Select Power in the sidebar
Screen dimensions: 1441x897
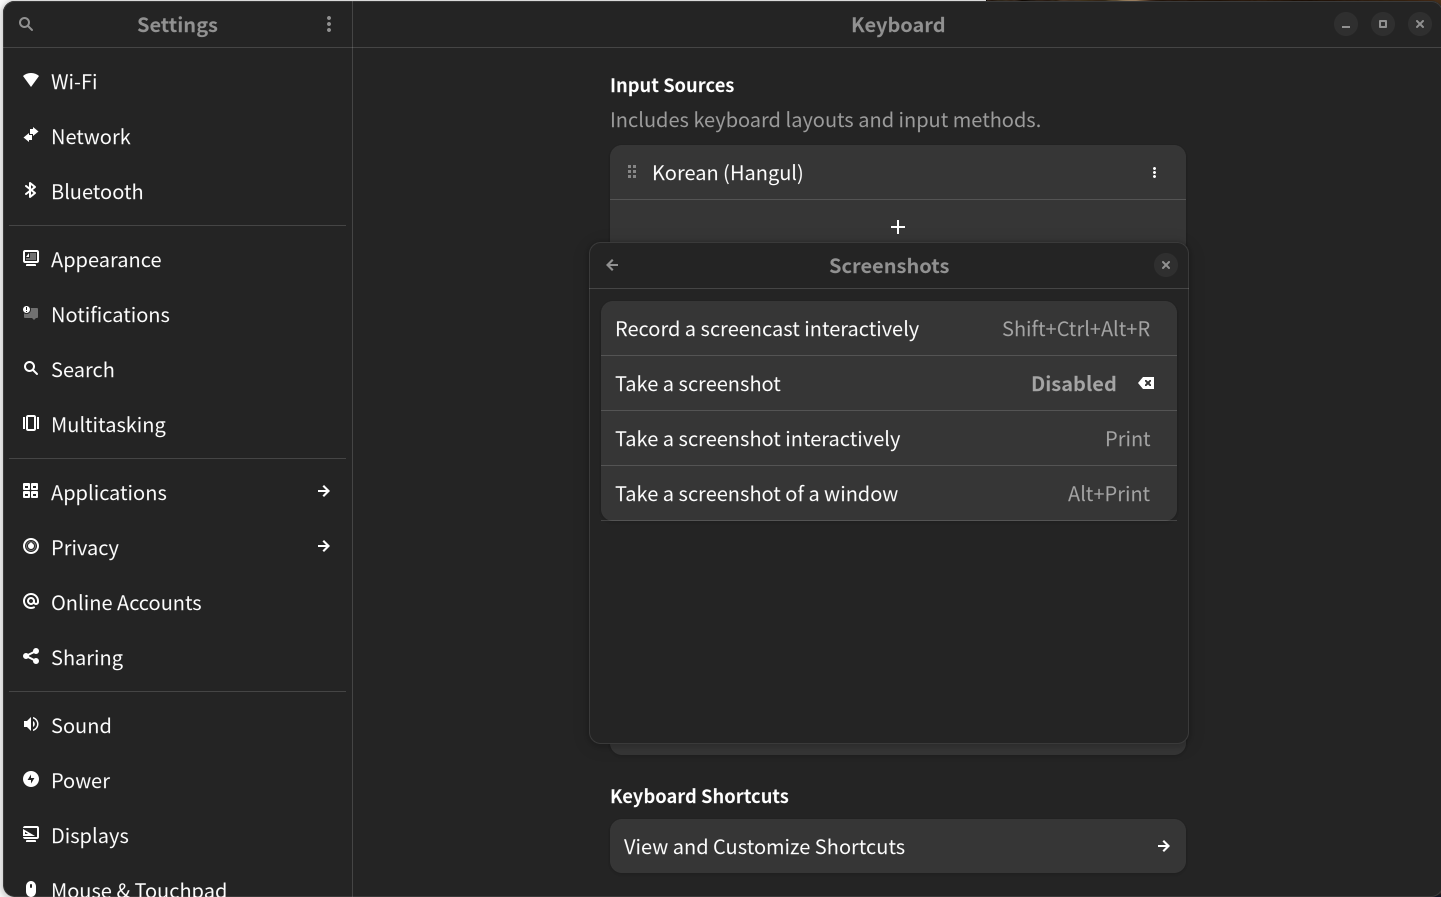pyautogui.click(x=178, y=780)
